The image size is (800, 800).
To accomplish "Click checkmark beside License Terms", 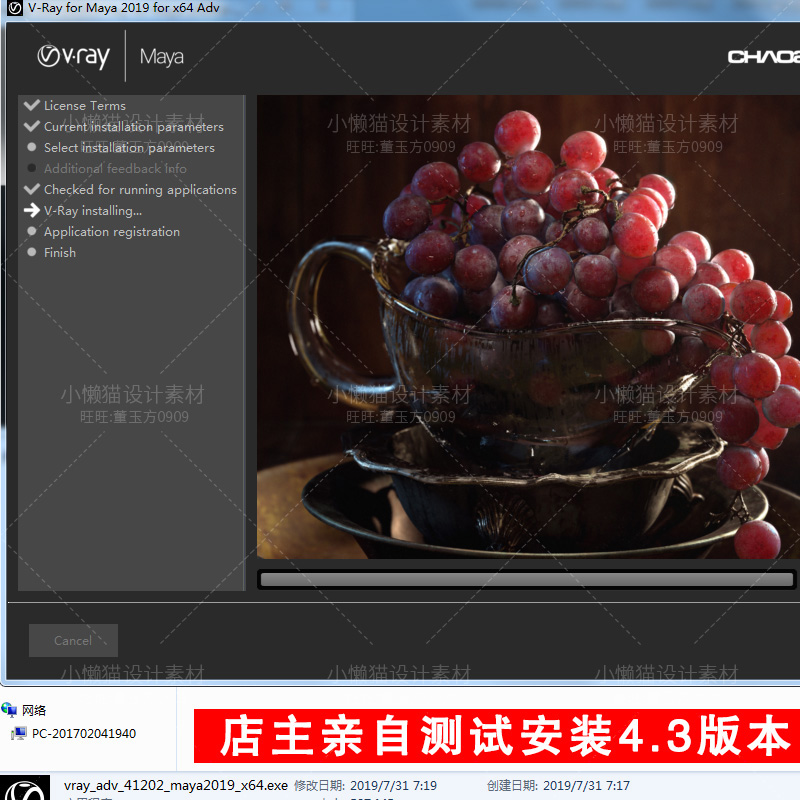I will (32, 105).
